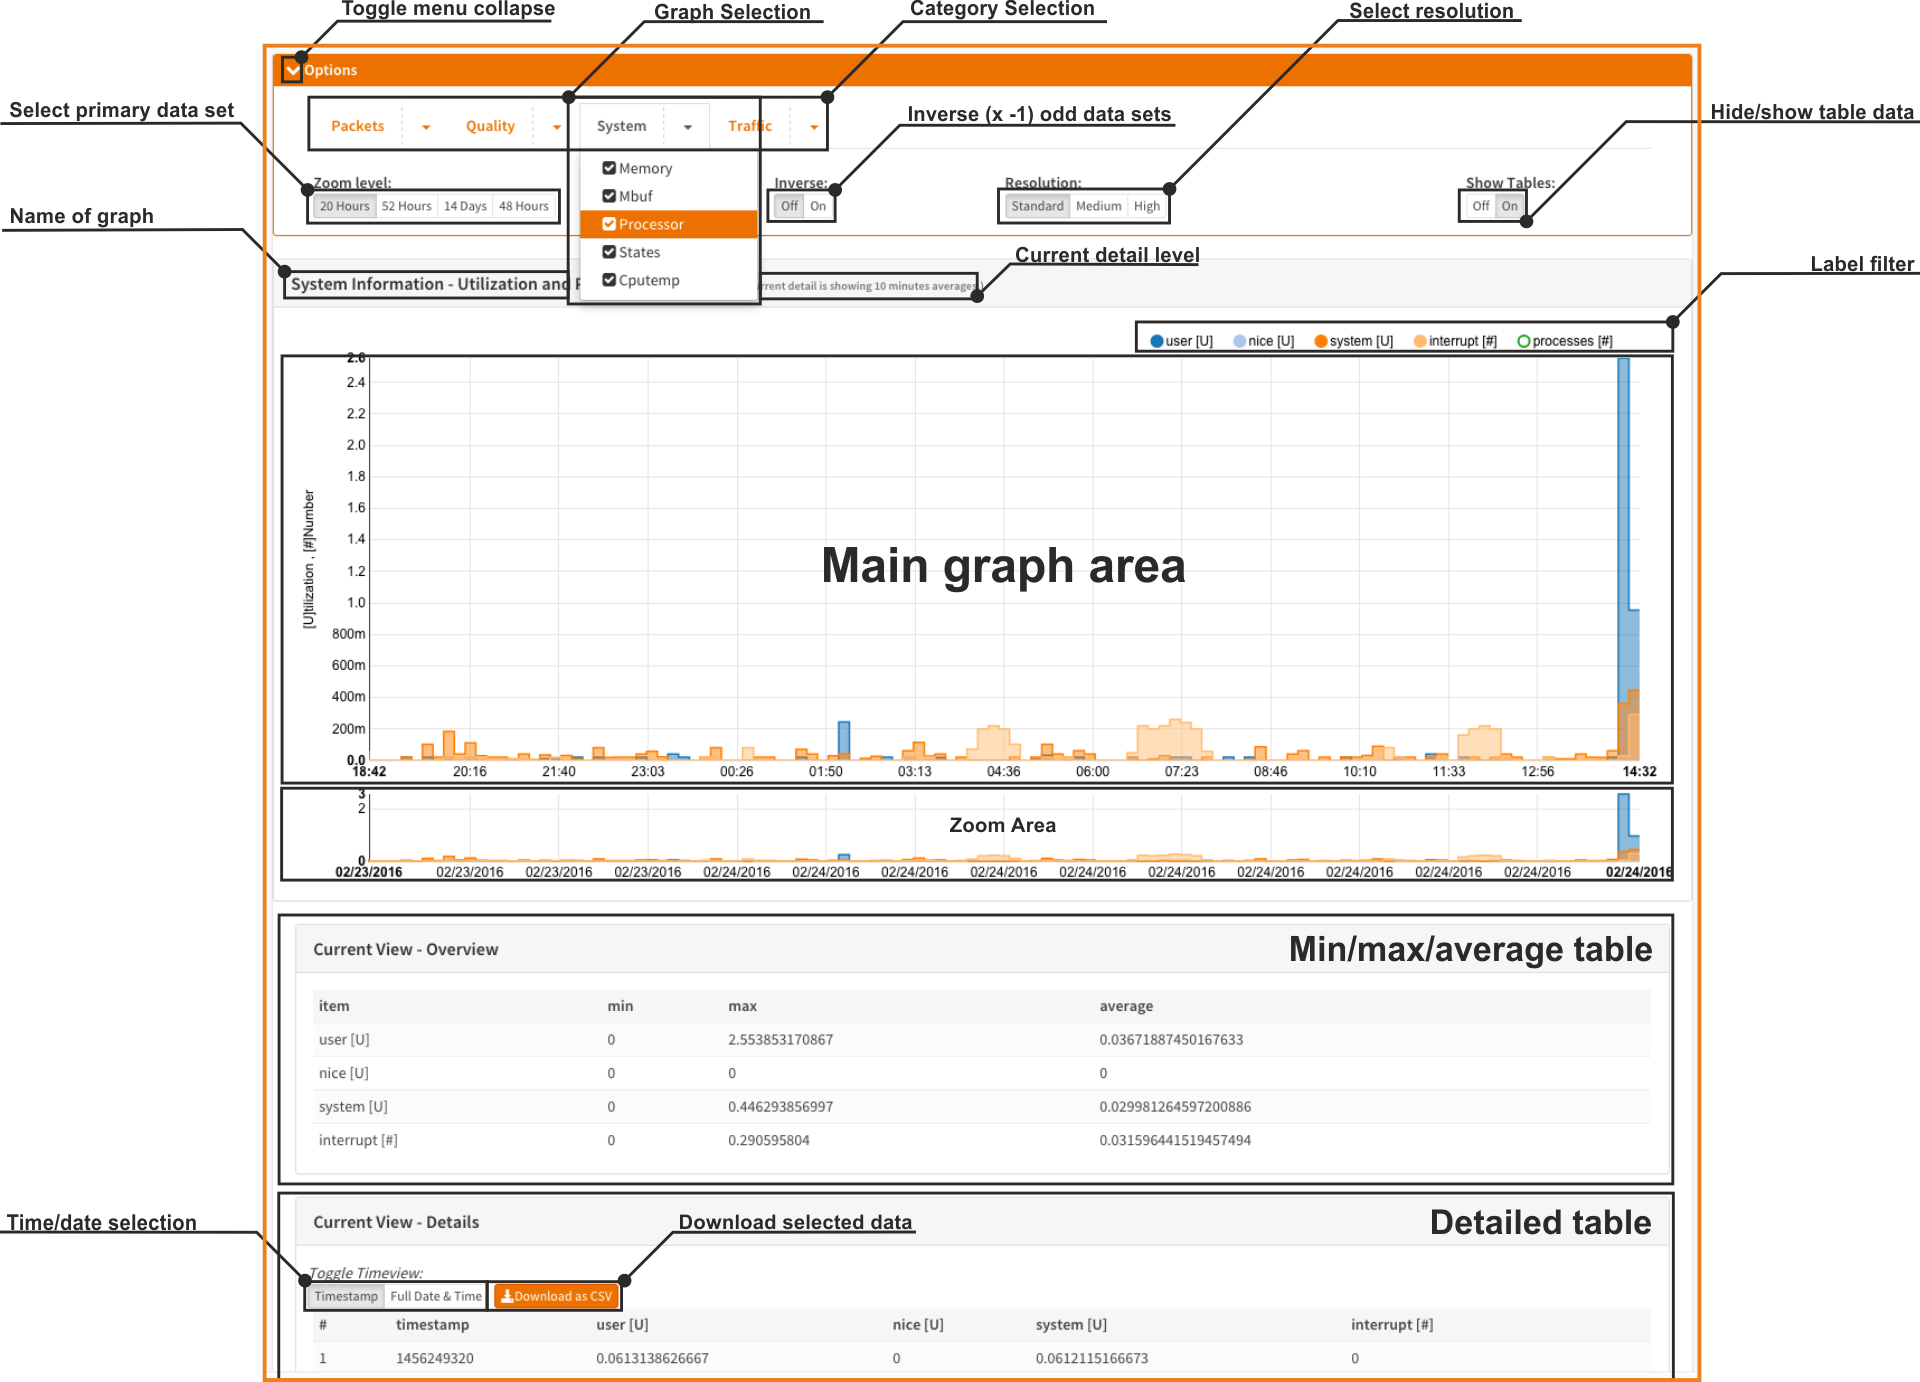The image size is (1920, 1382).
Task: Click the Download as CSV icon
Action: pos(507,1296)
